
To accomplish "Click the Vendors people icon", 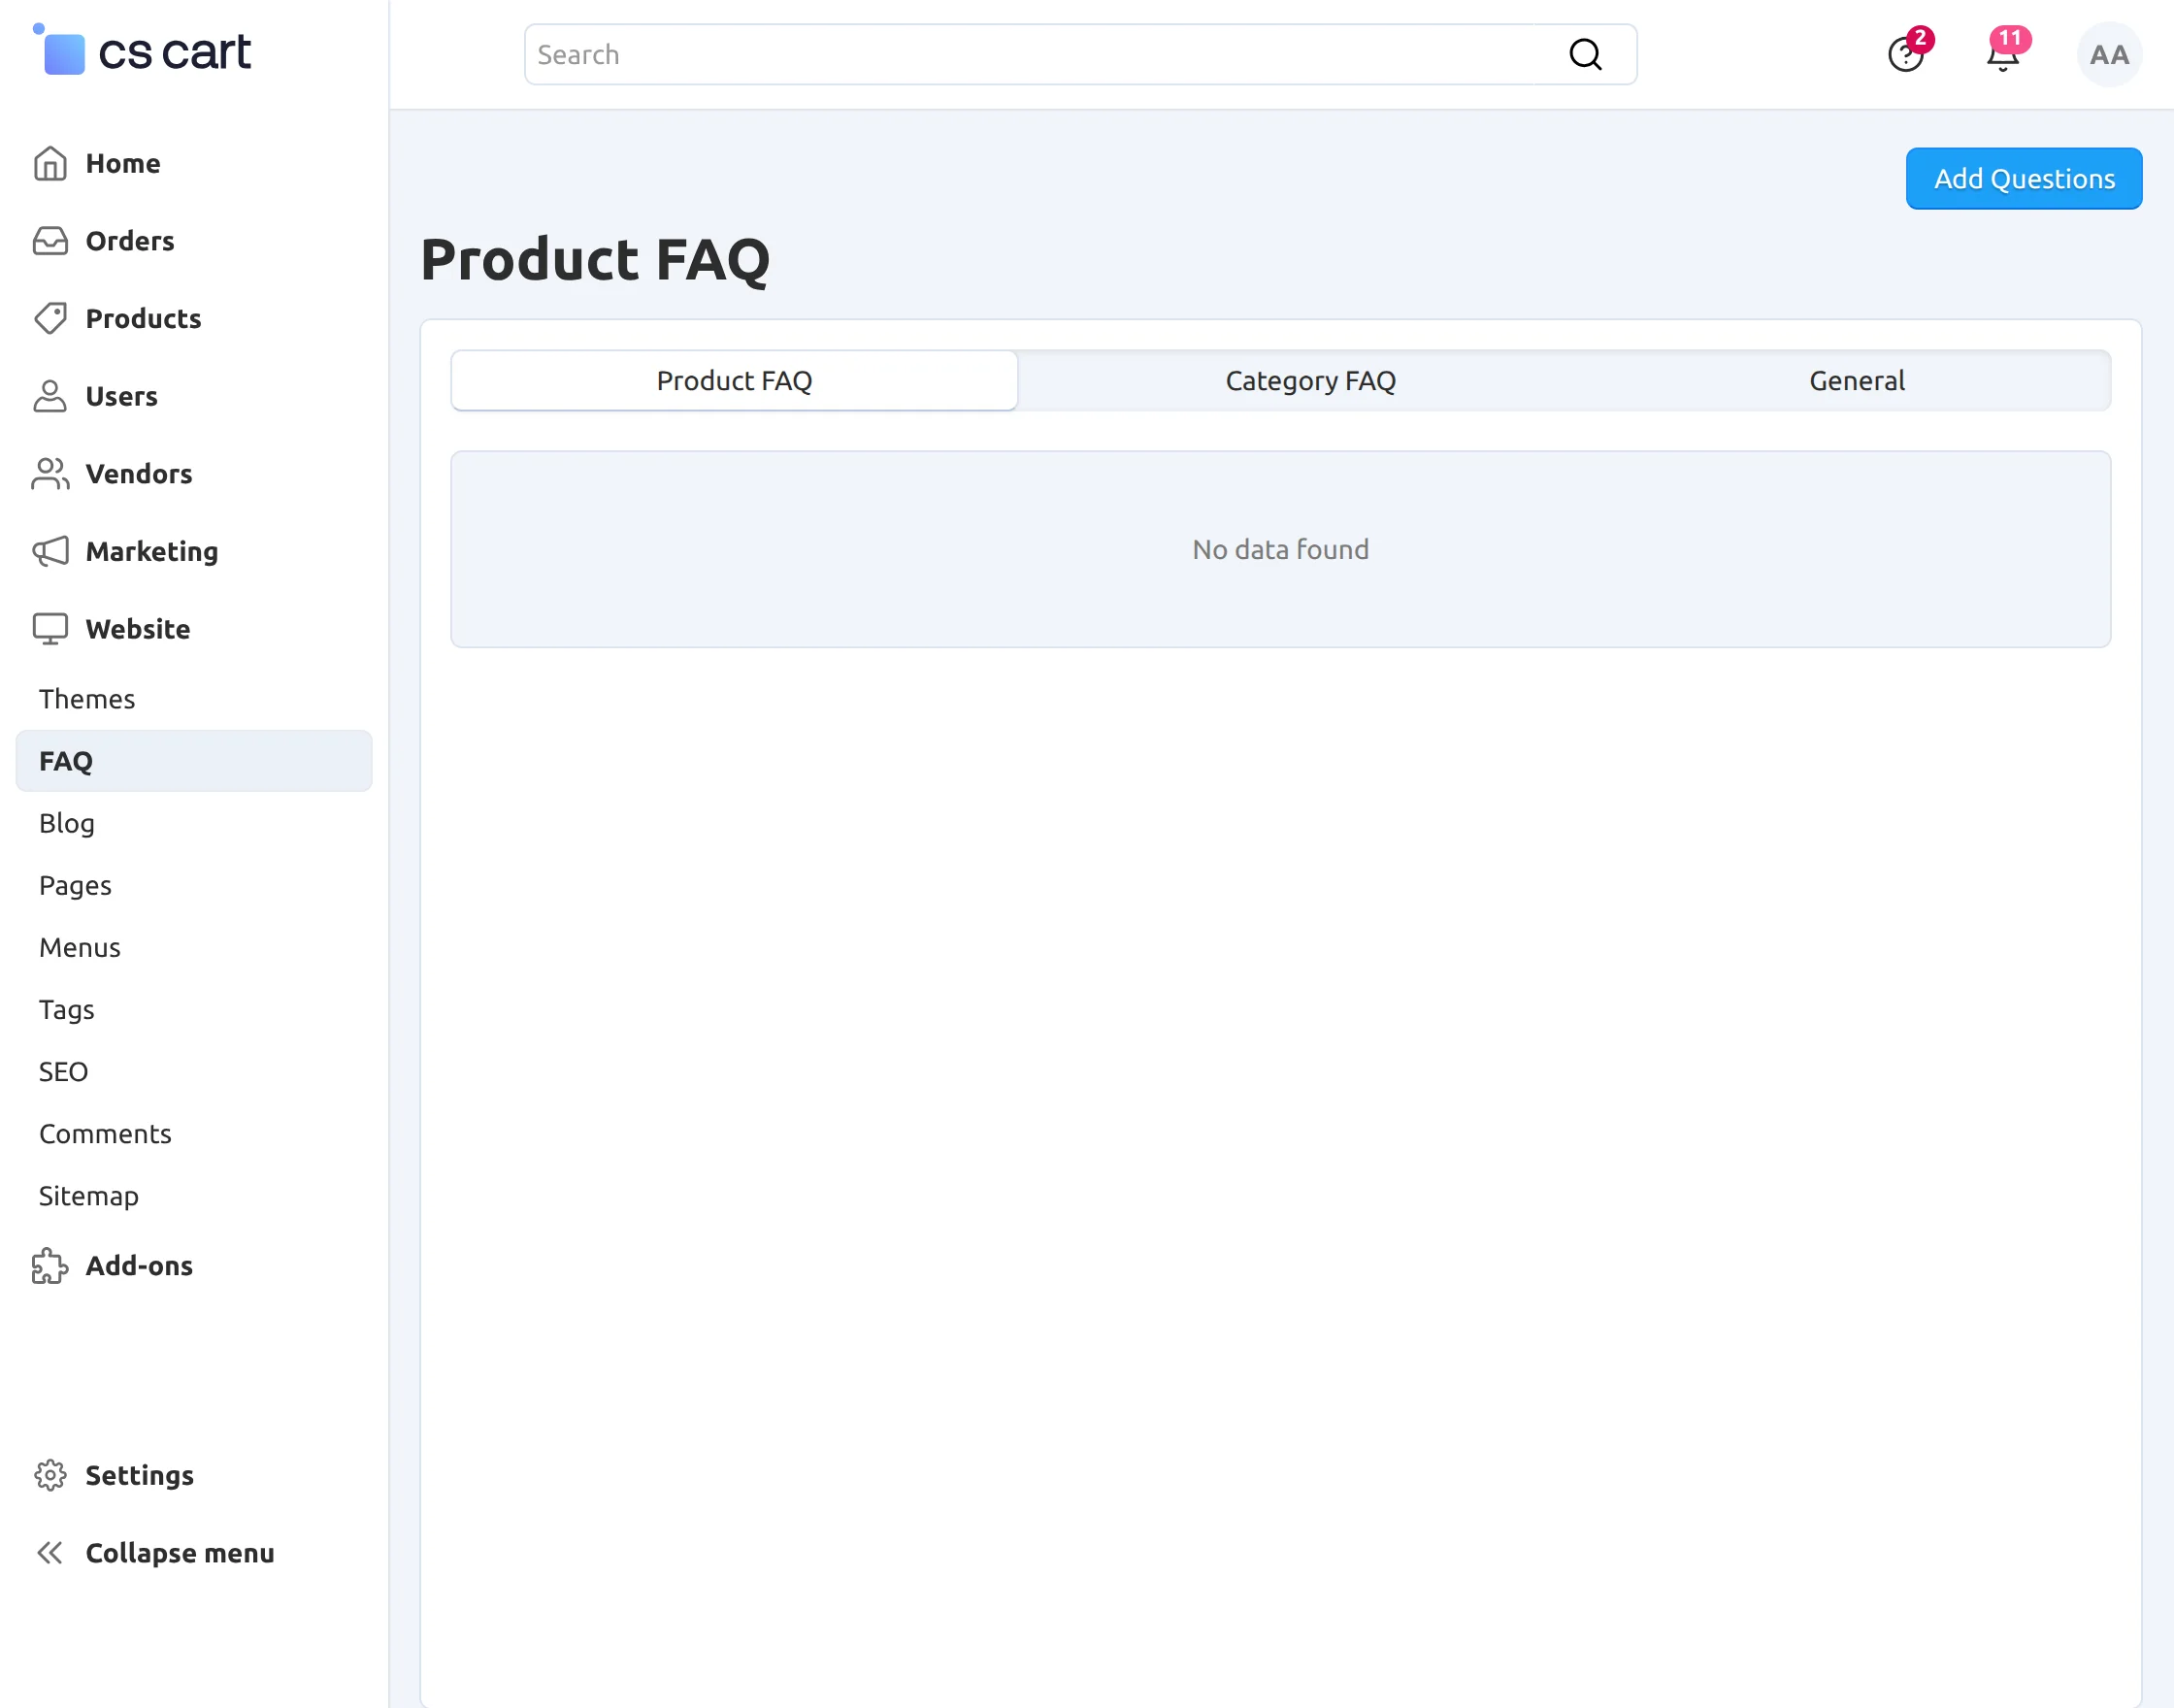I will pos(50,474).
